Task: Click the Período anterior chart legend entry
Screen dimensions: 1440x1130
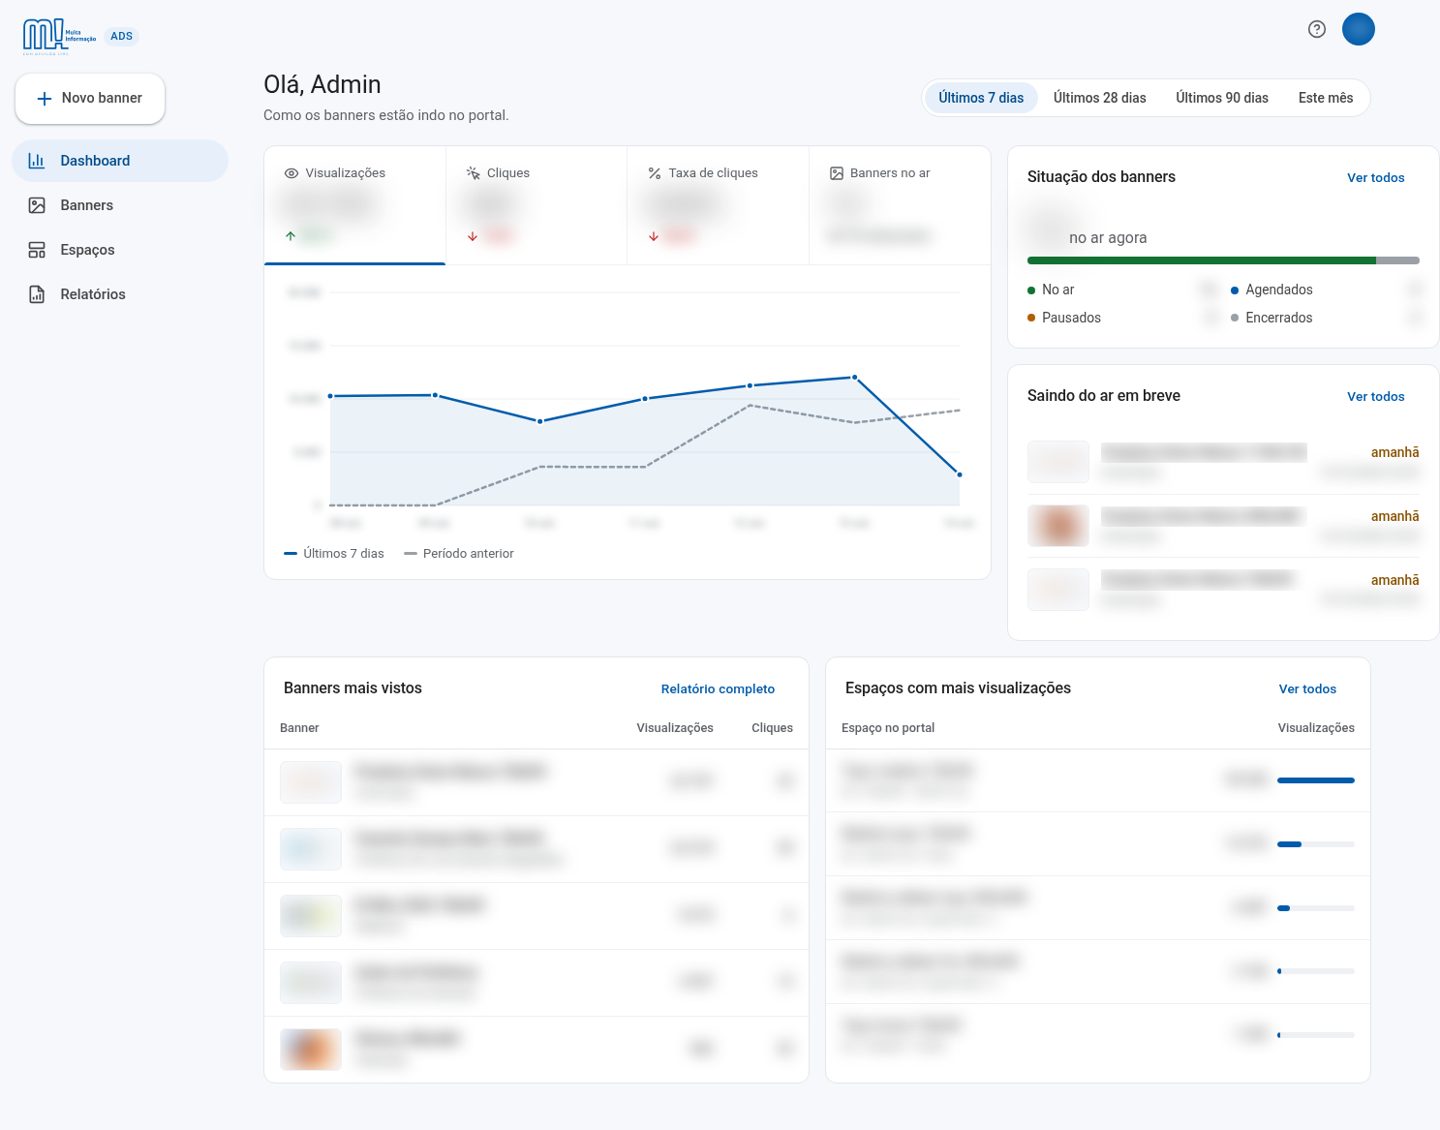Action: pyautogui.click(x=459, y=554)
